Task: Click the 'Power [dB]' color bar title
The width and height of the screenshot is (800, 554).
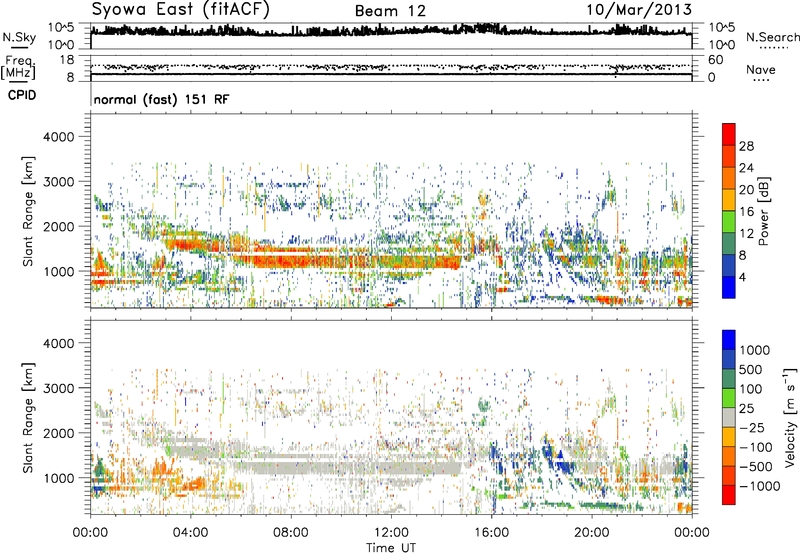Action: click(x=763, y=211)
